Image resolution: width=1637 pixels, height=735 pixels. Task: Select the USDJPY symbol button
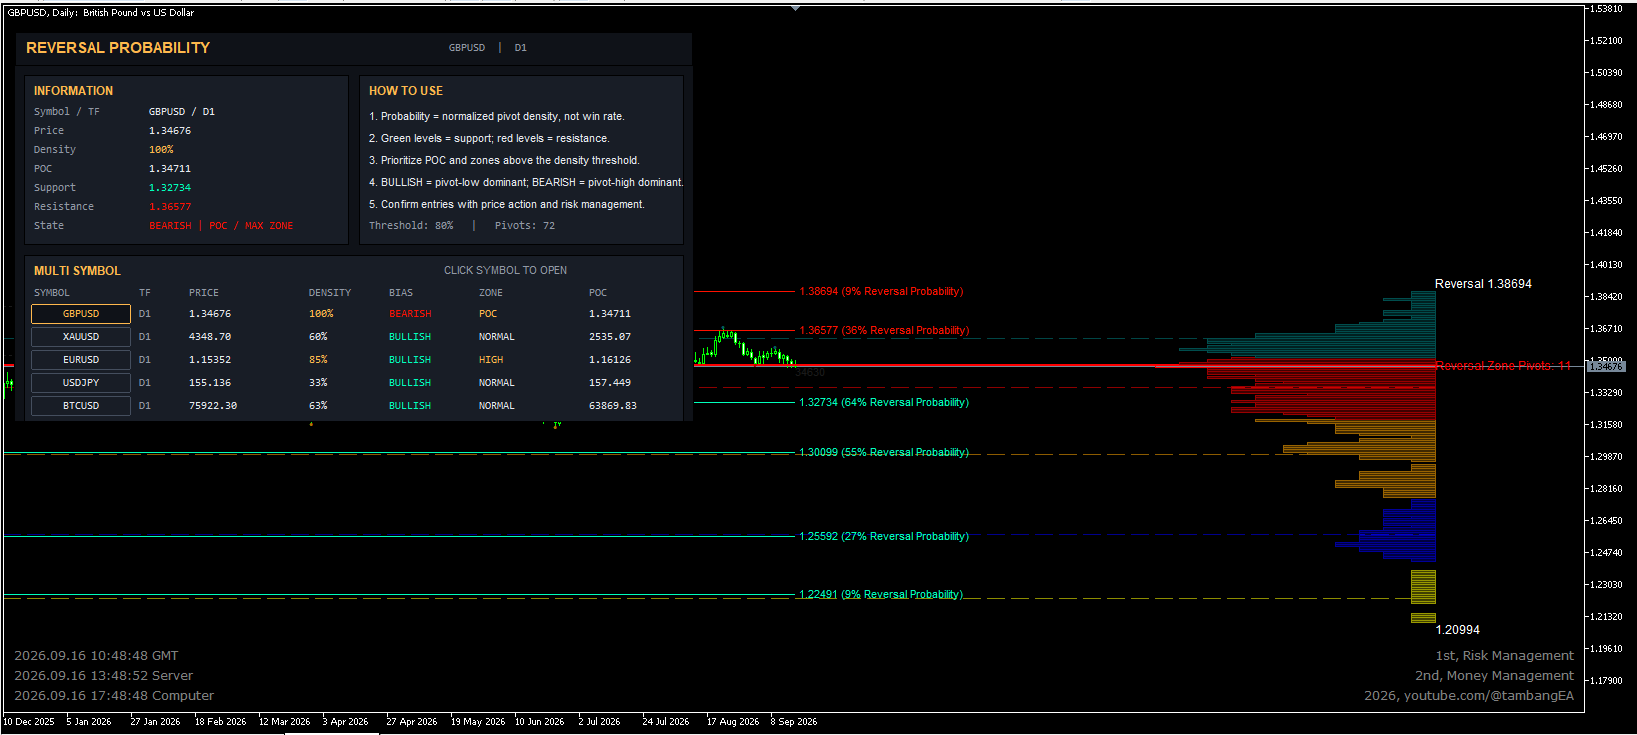81,383
